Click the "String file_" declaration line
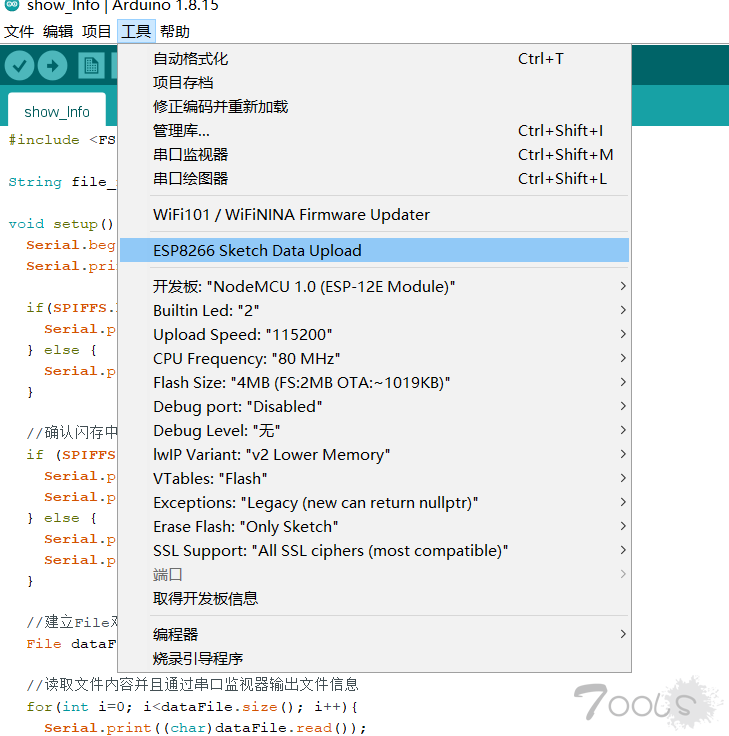Screen dimensions: 729x736 tap(62, 182)
